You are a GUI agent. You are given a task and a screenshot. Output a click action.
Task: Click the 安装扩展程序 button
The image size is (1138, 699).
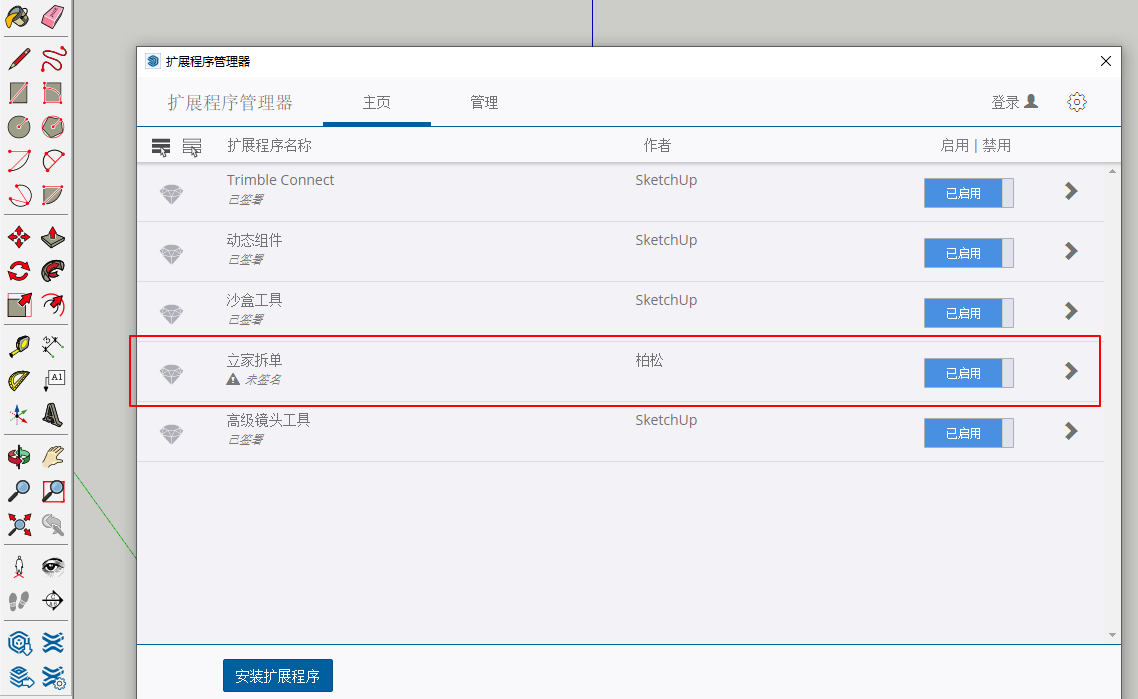point(278,676)
